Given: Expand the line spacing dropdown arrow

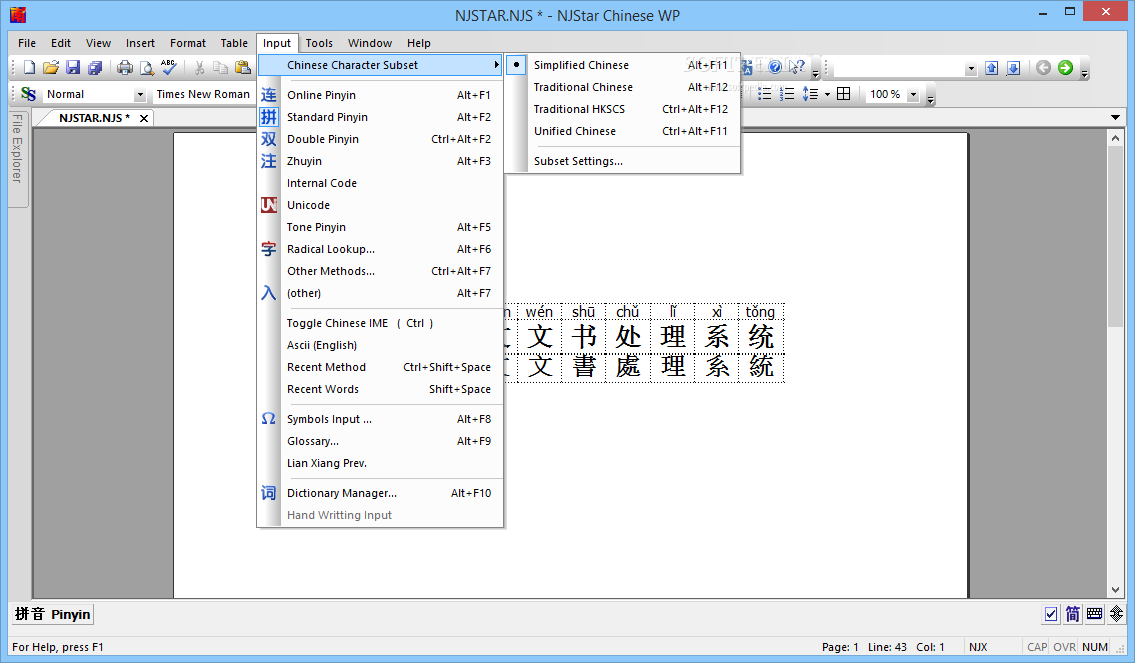Looking at the screenshot, I should [x=827, y=95].
